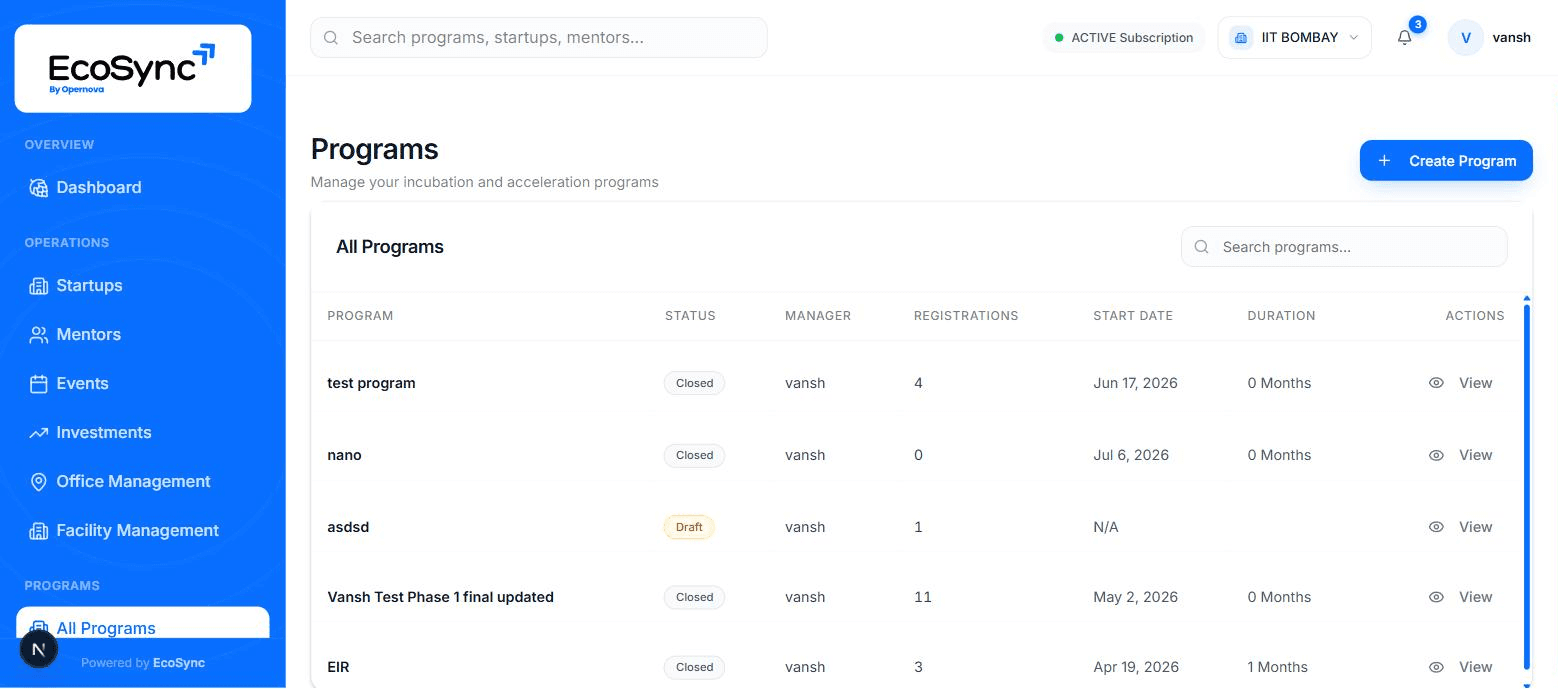Click the test program name cell
The width and height of the screenshot is (1558, 698).
pos(371,383)
